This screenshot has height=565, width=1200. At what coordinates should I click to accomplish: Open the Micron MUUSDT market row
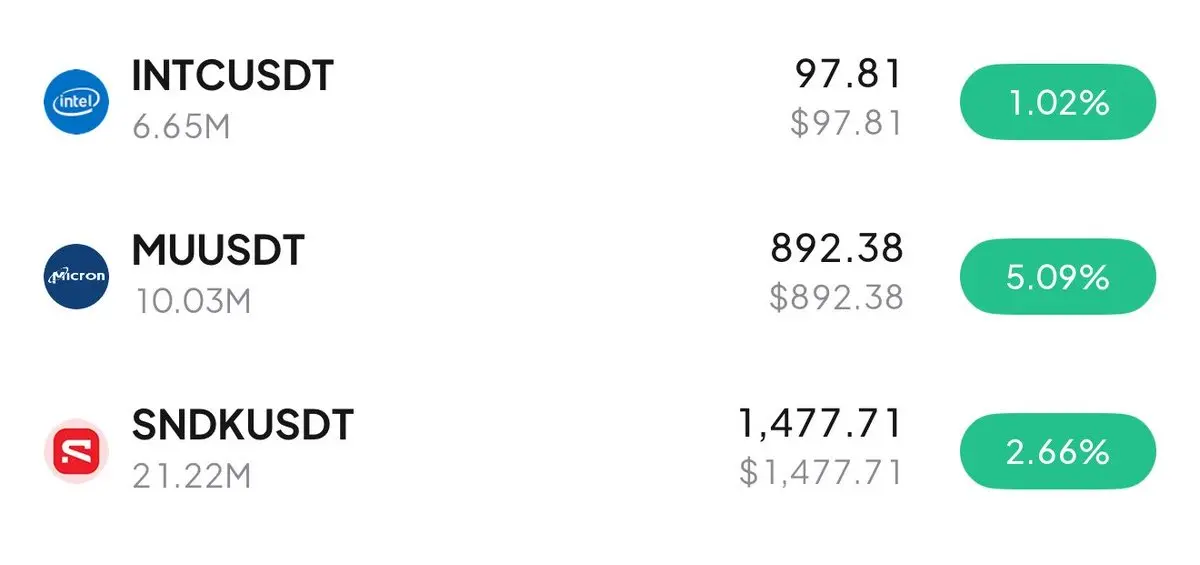(x=600, y=276)
